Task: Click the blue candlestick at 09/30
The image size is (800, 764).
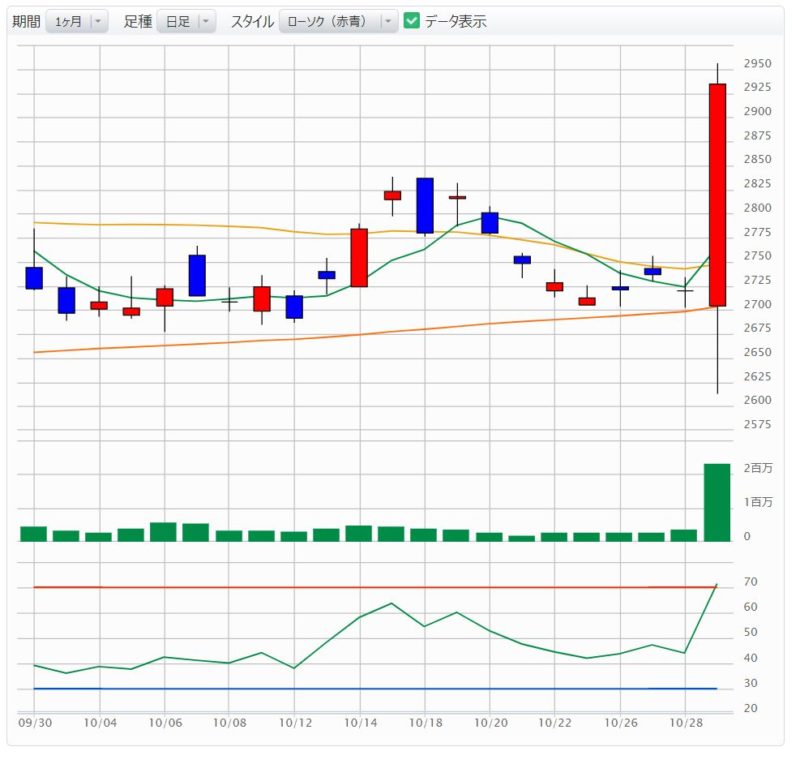Action: click(34, 278)
